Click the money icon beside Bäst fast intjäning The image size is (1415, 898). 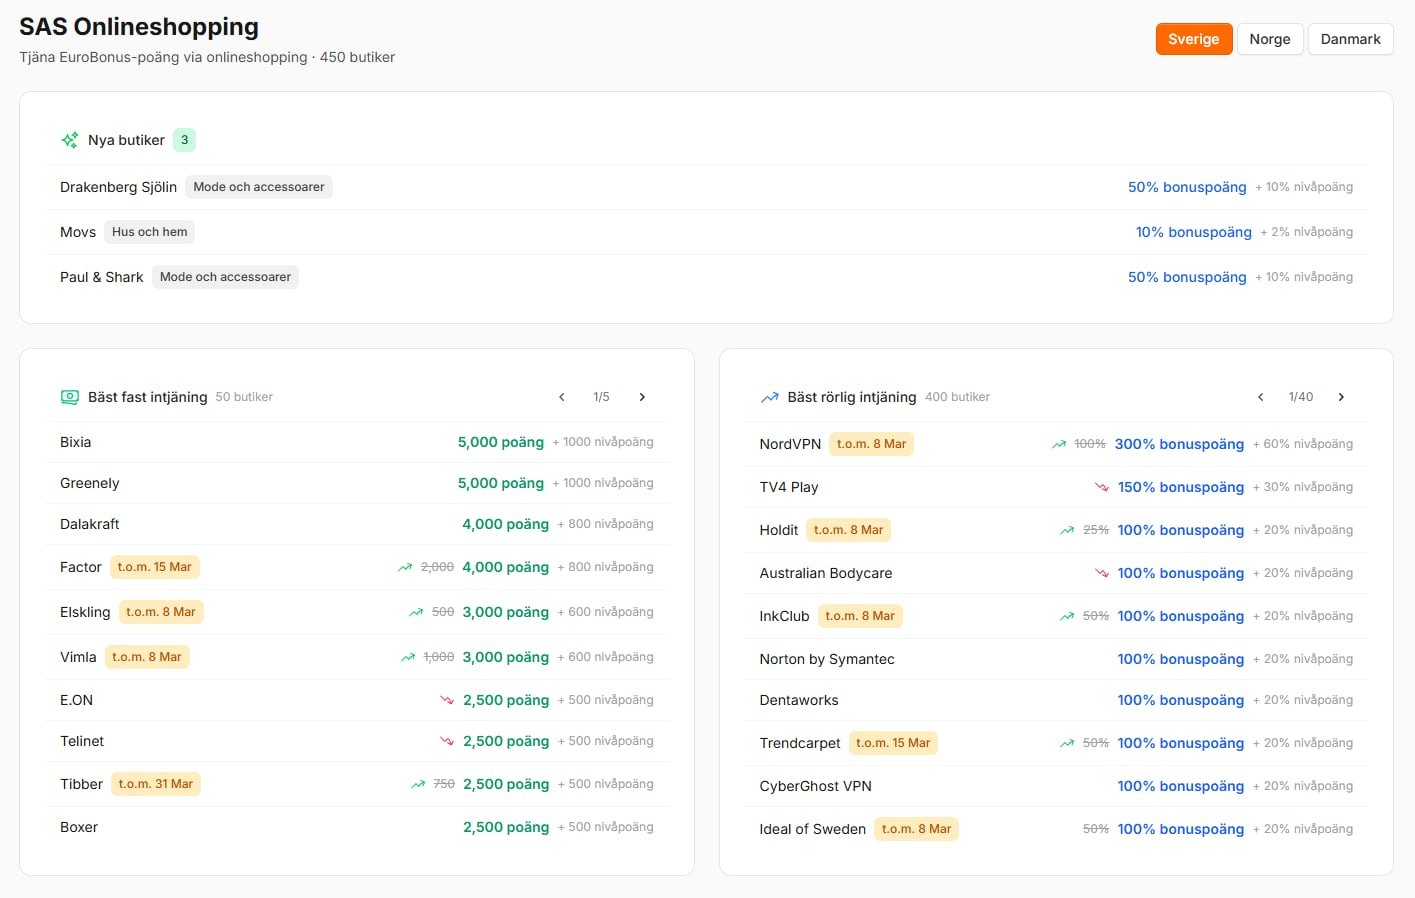(69, 397)
